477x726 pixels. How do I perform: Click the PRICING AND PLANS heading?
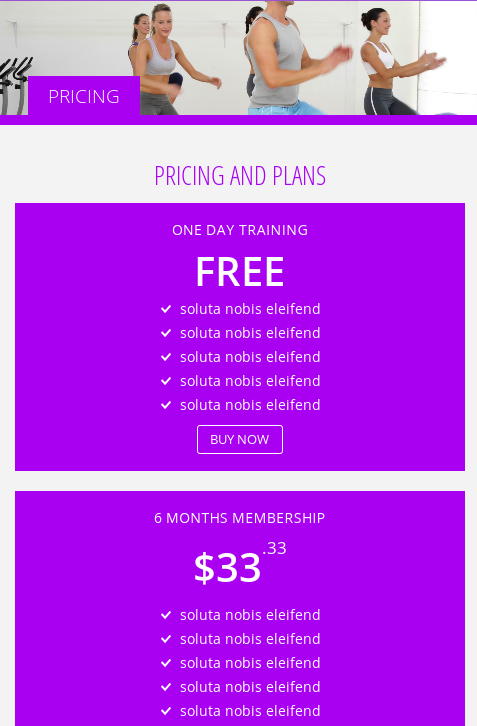tap(240, 175)
